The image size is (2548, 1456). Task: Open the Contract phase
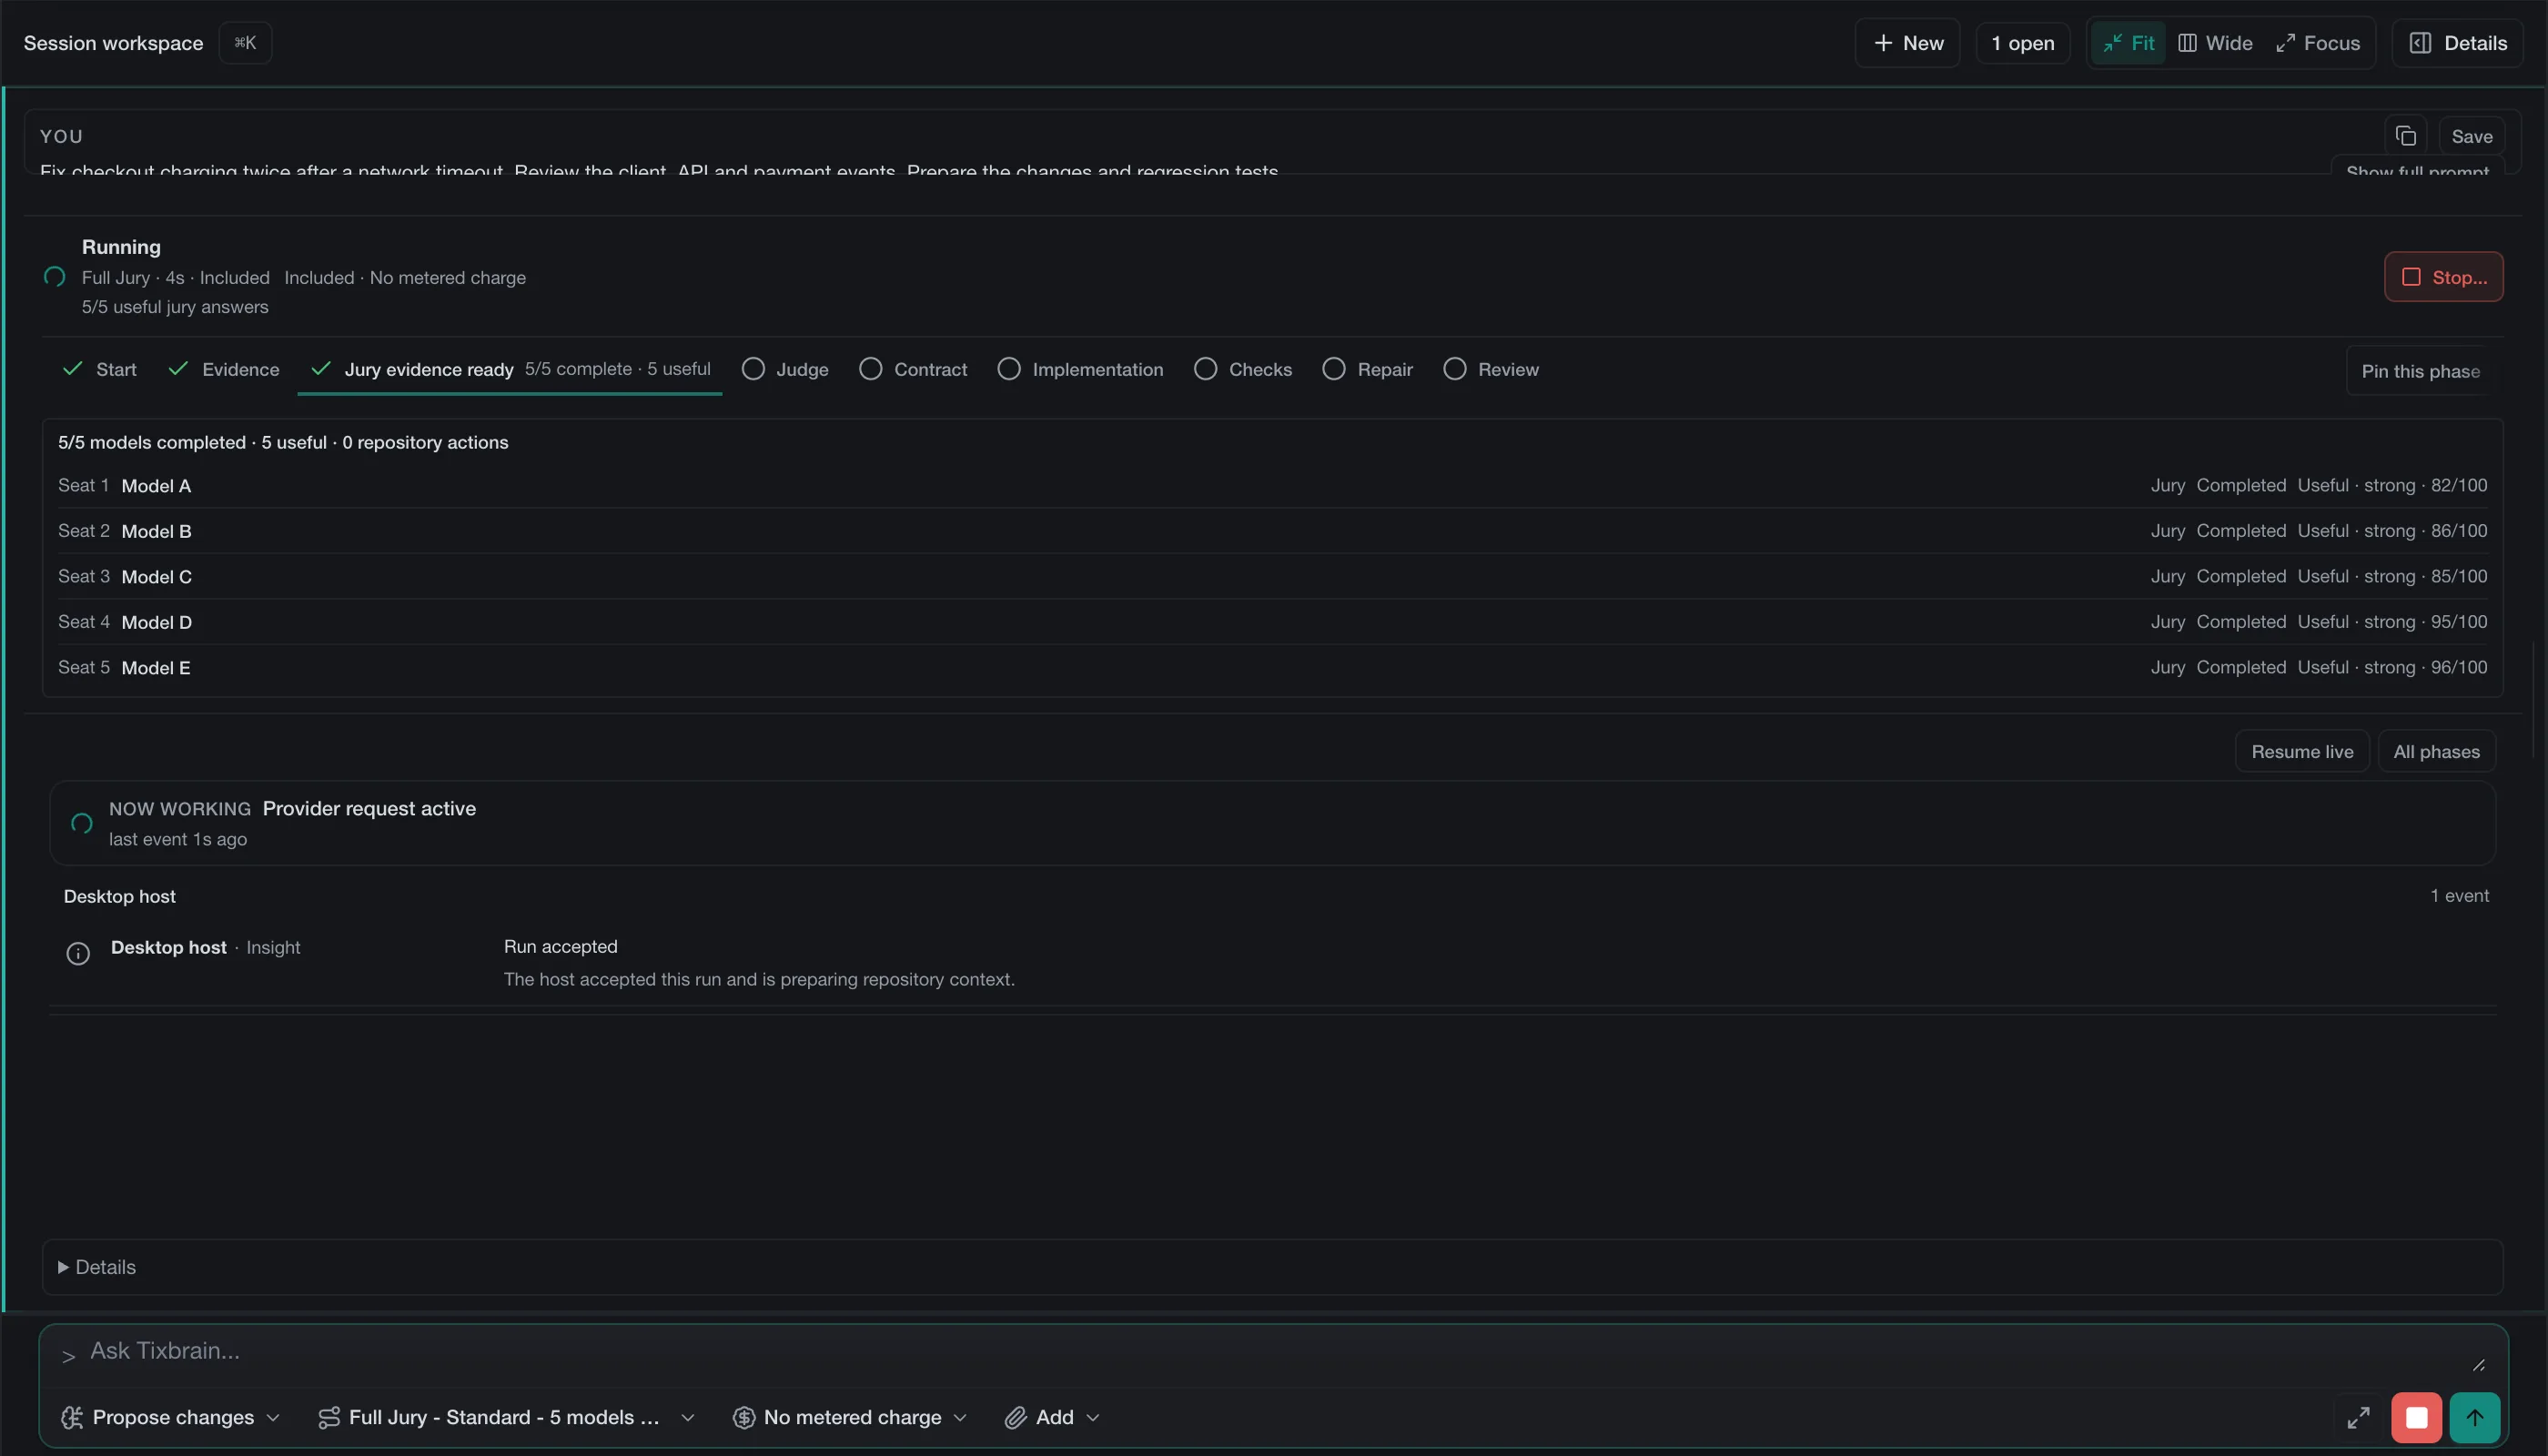pyautogui.click(x=913, y=369)
